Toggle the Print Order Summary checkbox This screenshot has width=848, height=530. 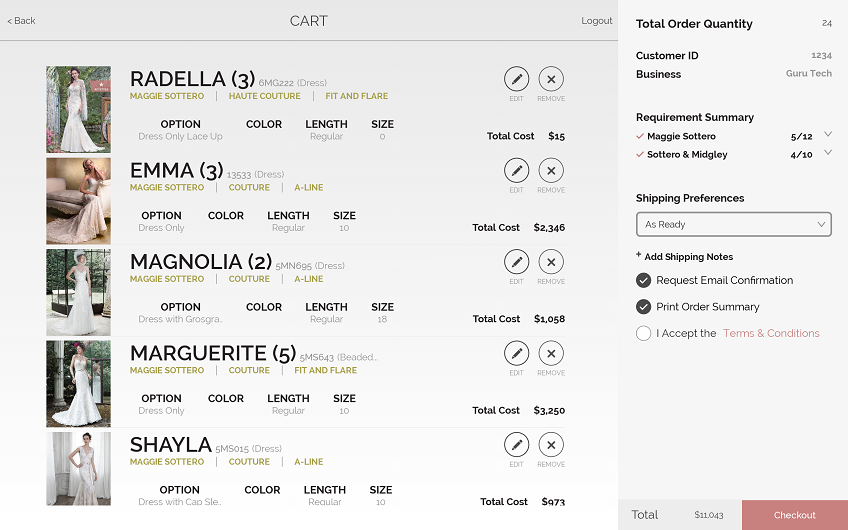pyautogui.click(x=644, y=307)
